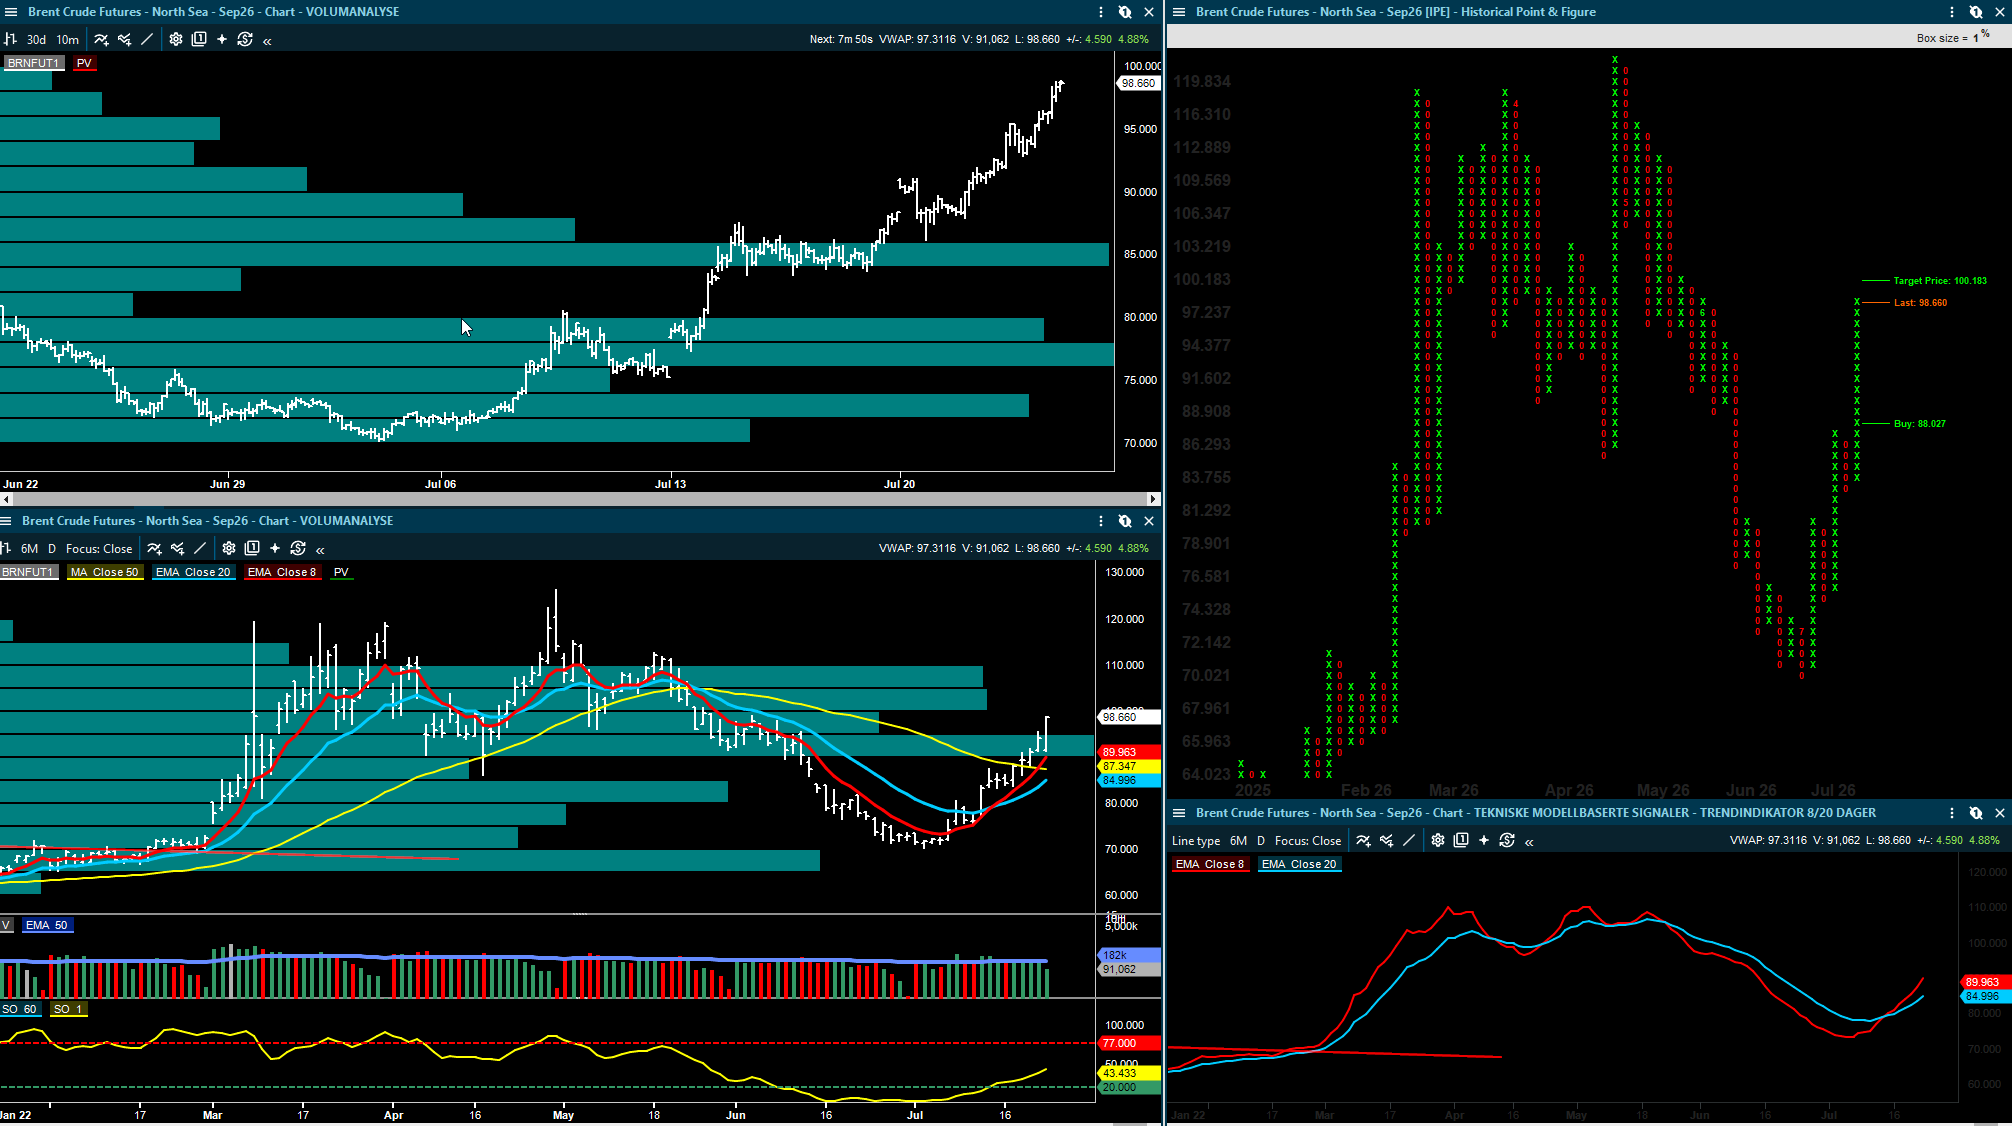2012x1126 pixels.
Task: Toggle green PV label in 6M daily chart
Action: coord(341,572)
